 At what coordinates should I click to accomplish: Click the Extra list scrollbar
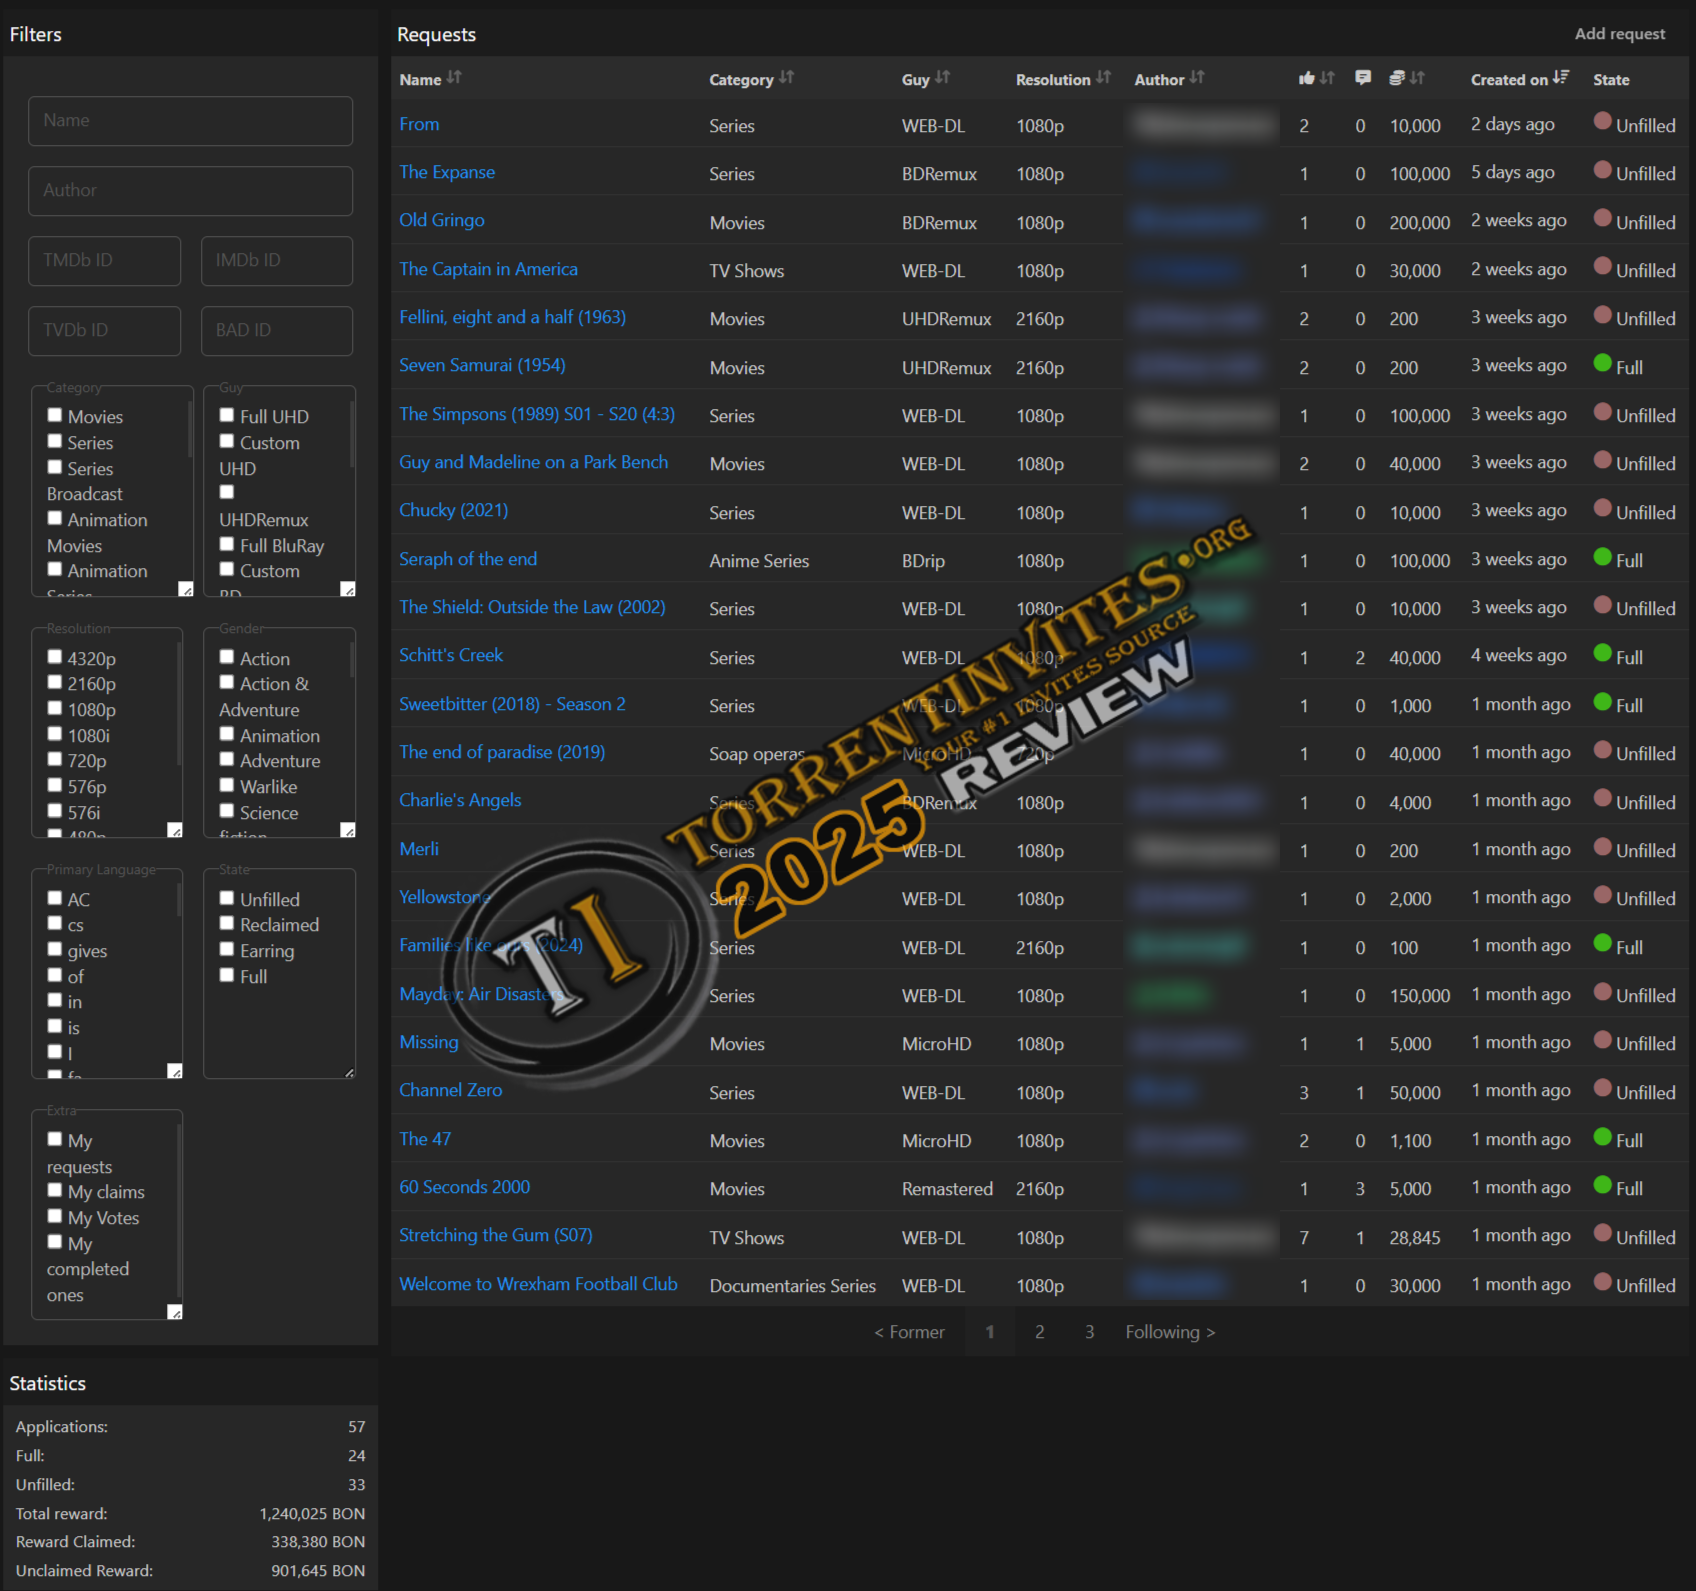pos(179,1210)
